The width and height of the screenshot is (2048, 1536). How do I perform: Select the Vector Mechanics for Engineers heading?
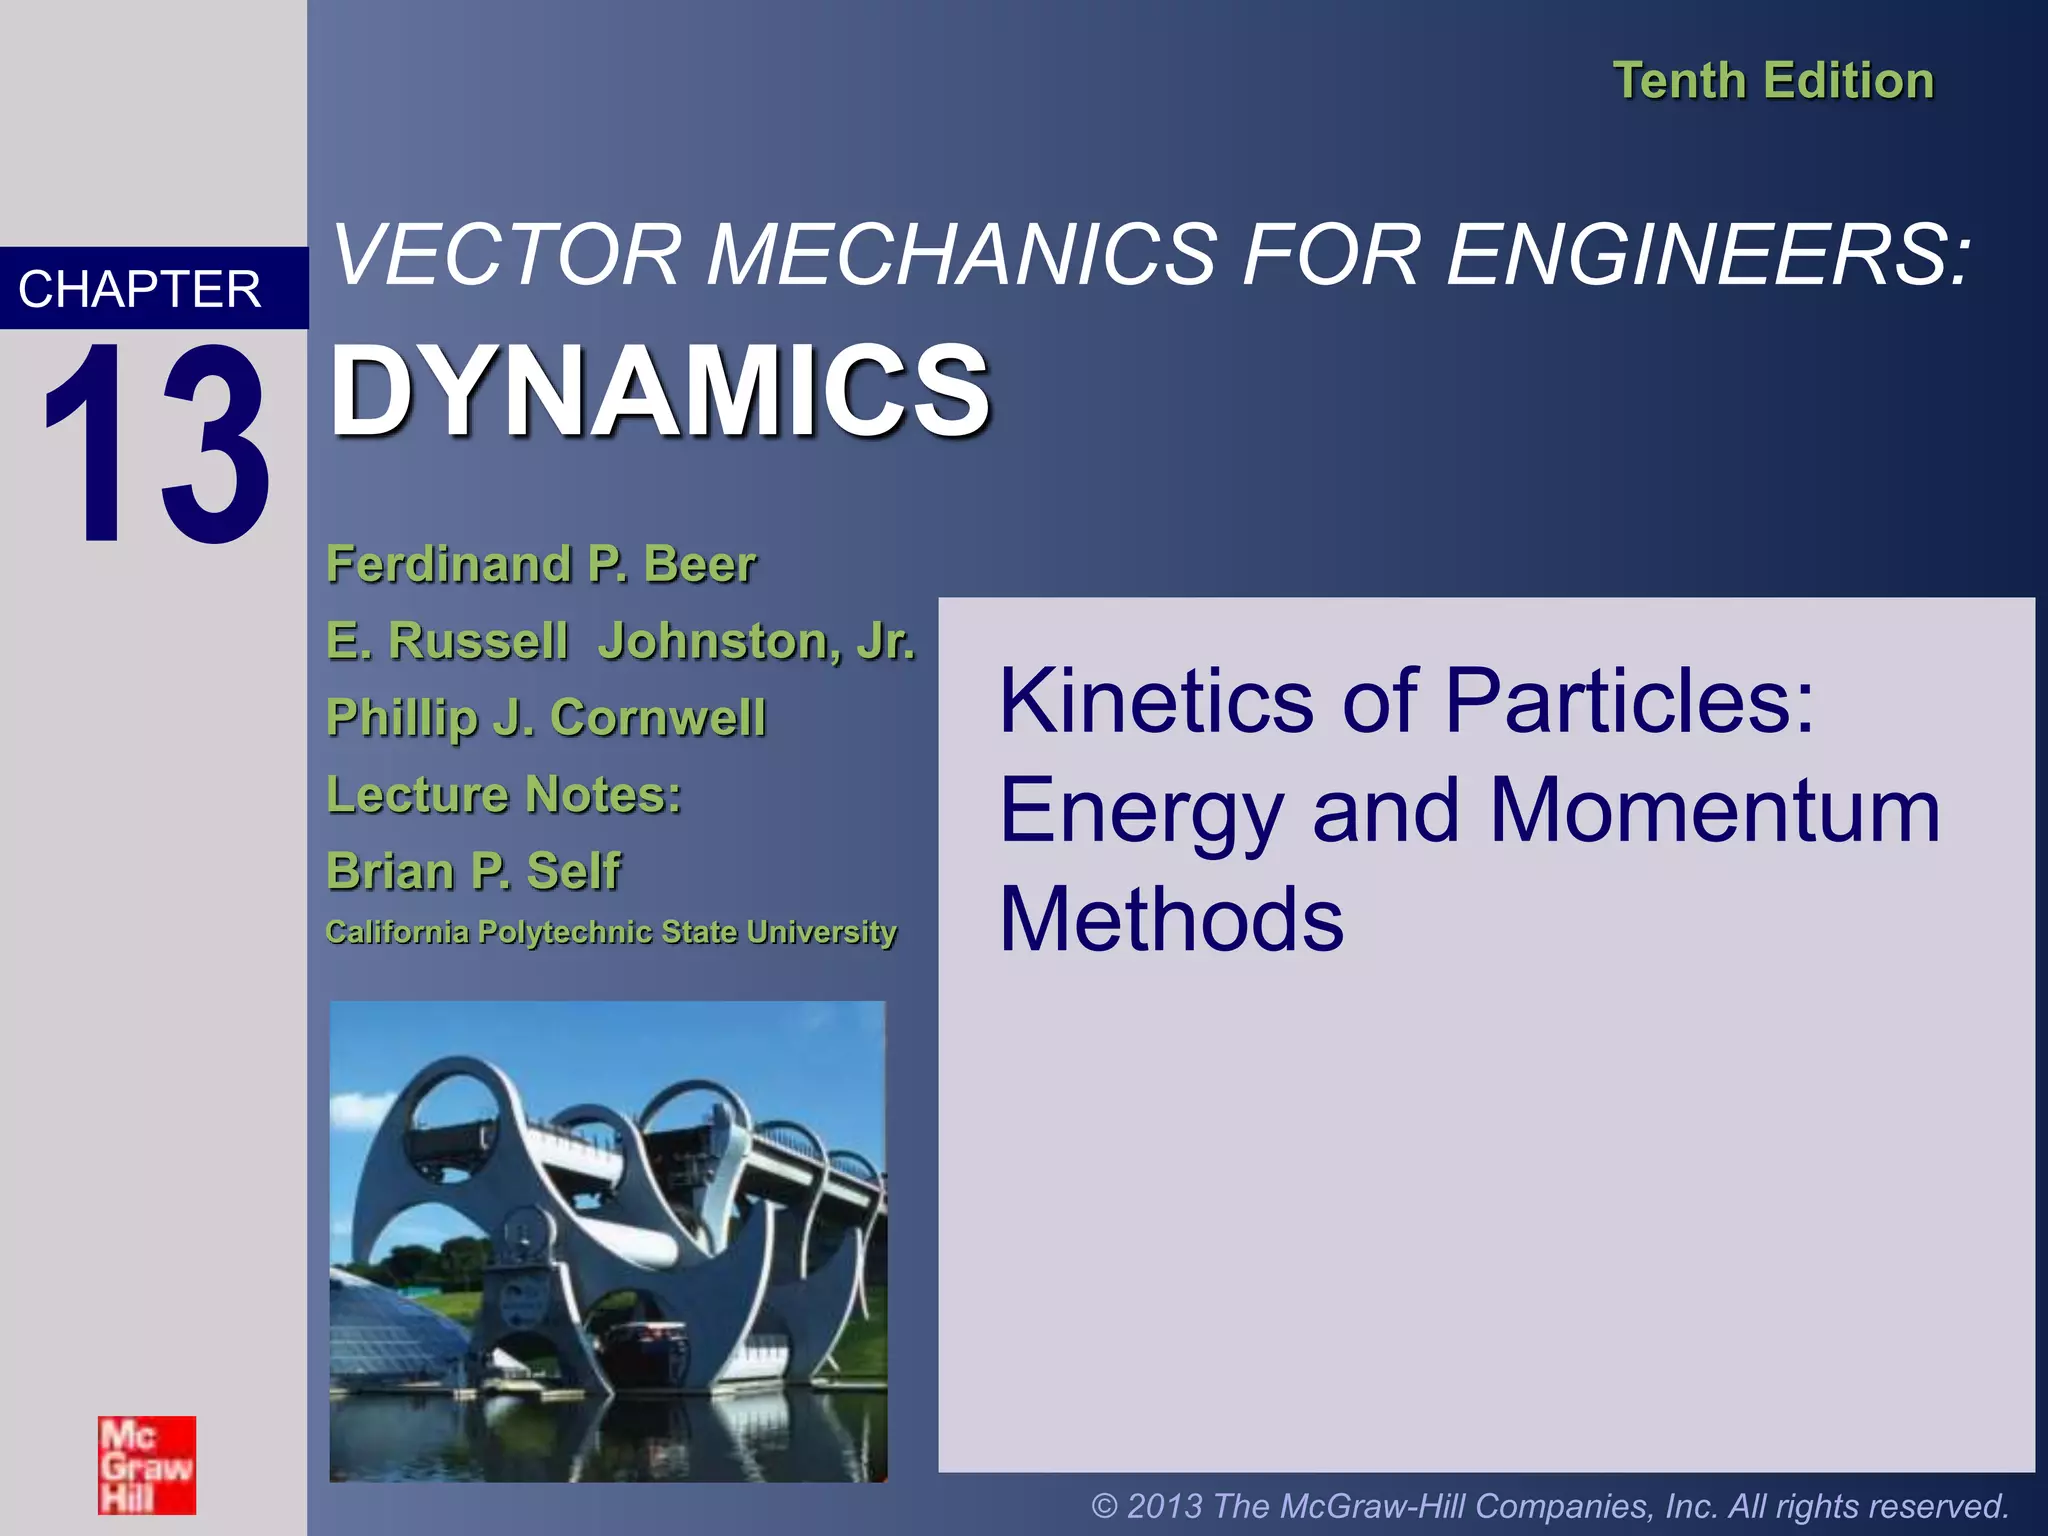(x=1150, y=255)
